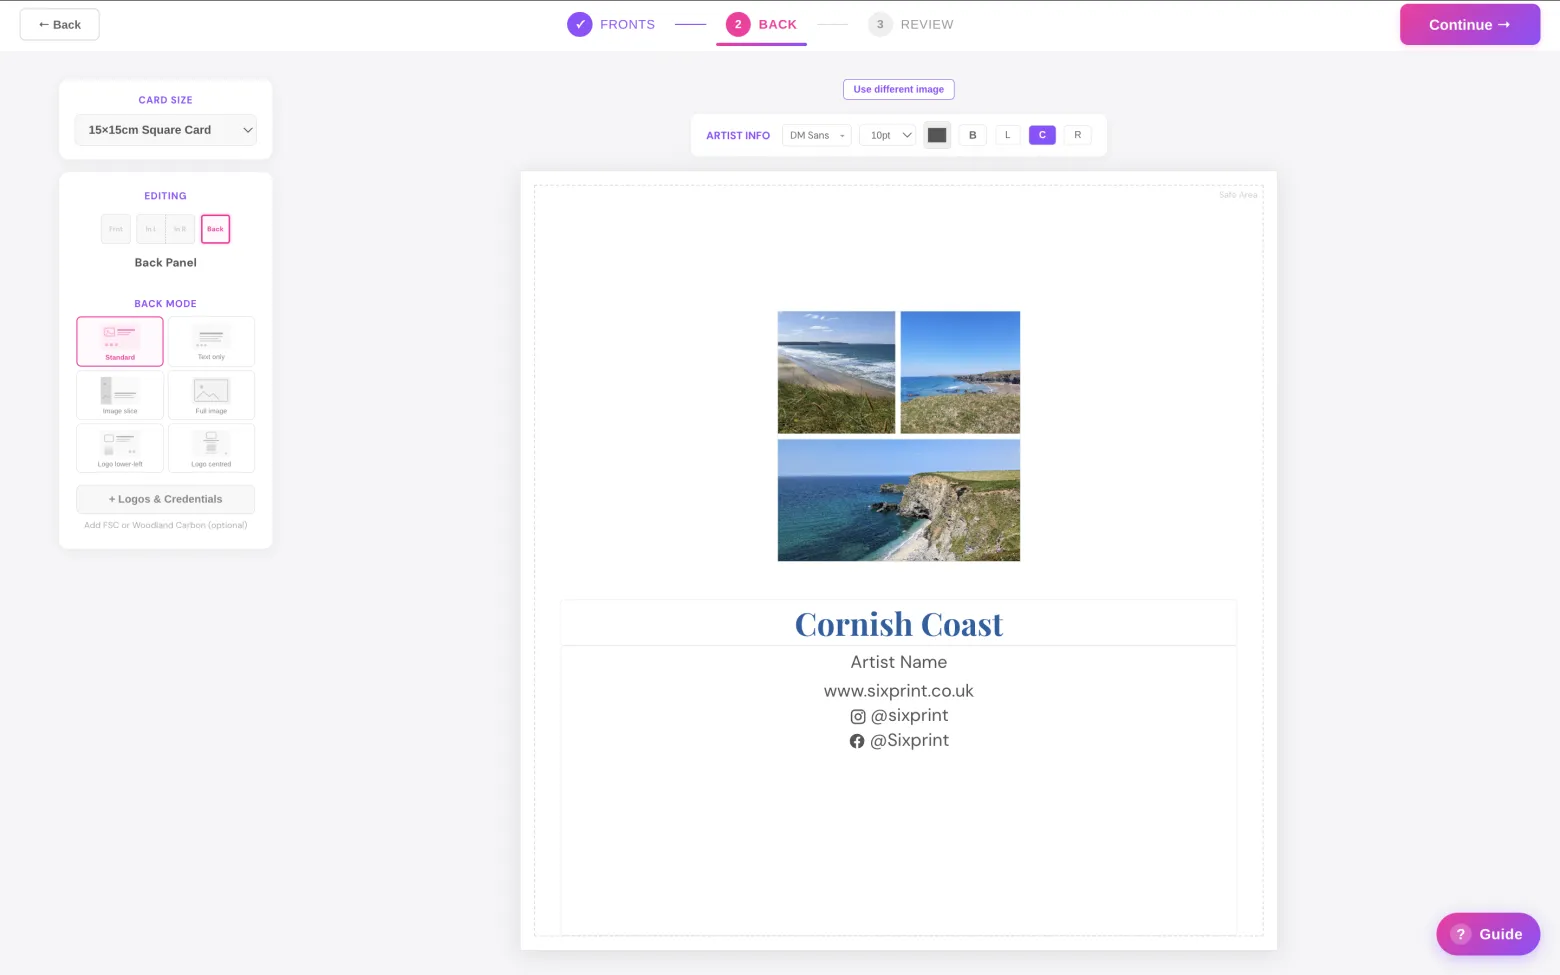Image resolution: width=1560 pixels, height=975 pixels.
Task: Go to the Fronts step
Action: click(611, 24)
